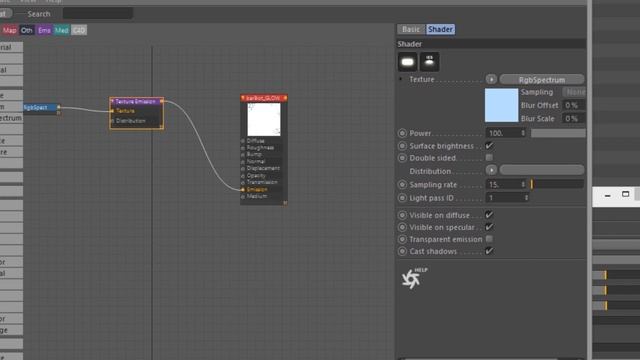Click the Power animation radio dot
Viewport: 640px width, 360px height.
pos(402,133)
